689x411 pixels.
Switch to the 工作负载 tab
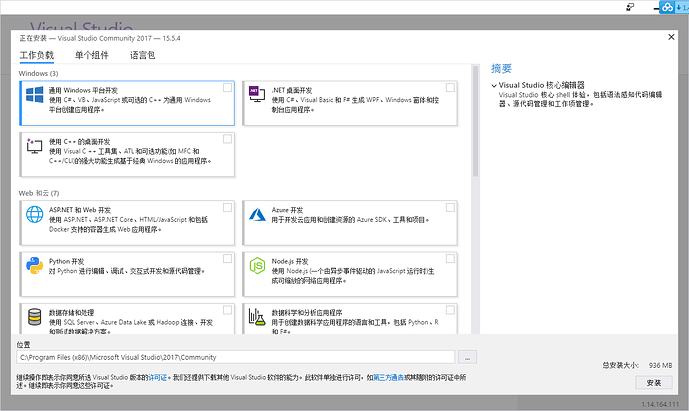point(37,55)
